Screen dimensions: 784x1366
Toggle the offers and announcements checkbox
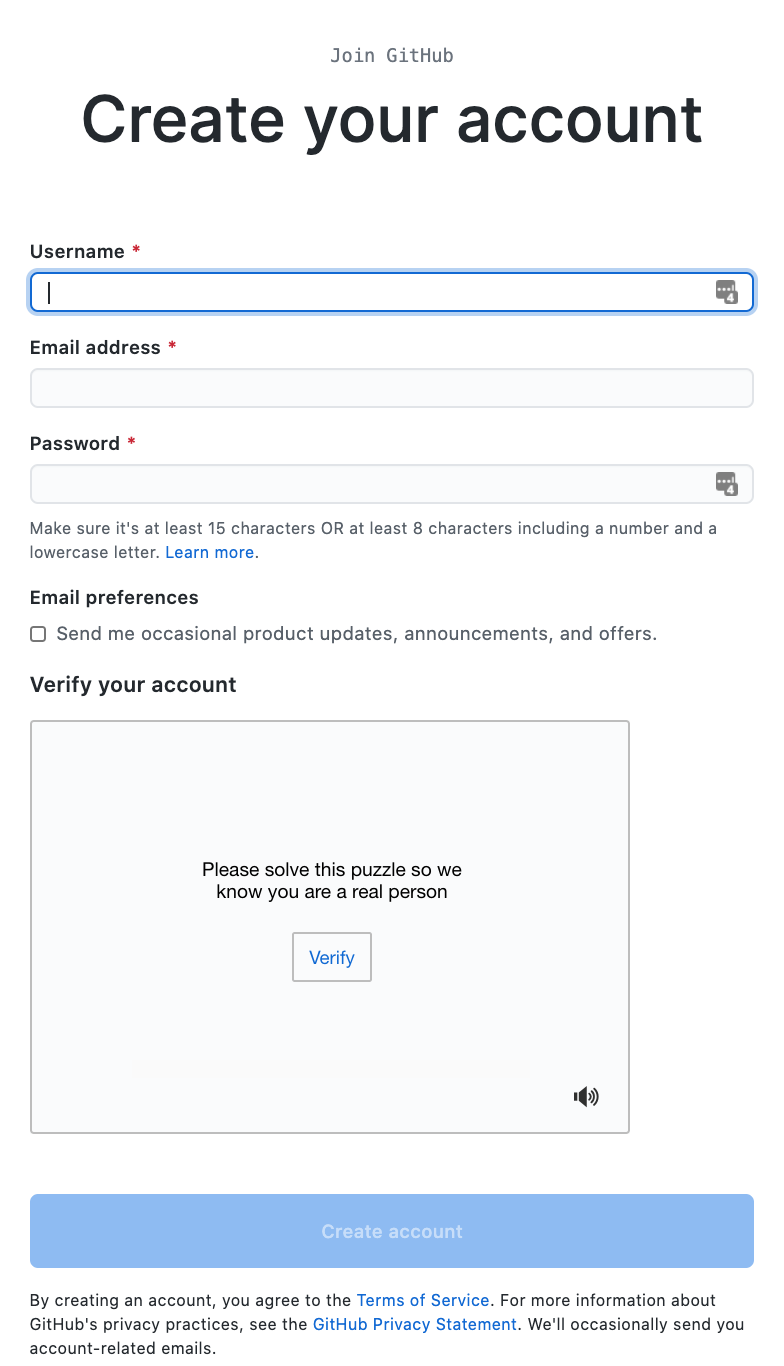(37, 633)
